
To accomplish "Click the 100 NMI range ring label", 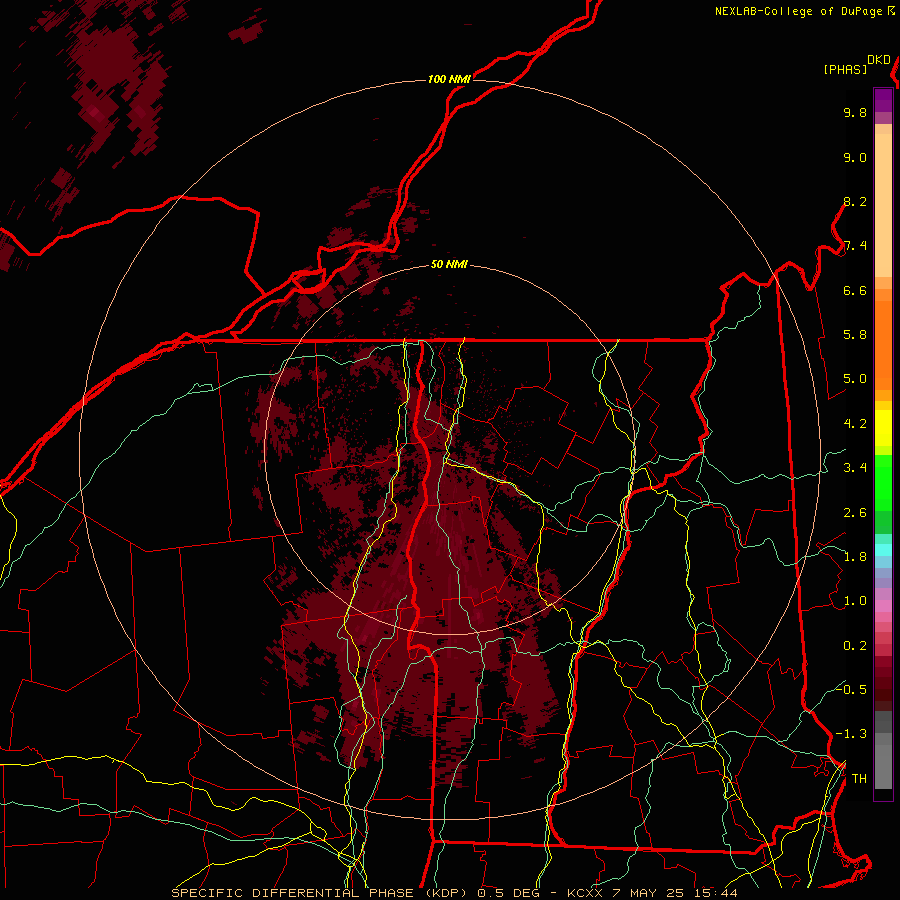I will point(449,79).
